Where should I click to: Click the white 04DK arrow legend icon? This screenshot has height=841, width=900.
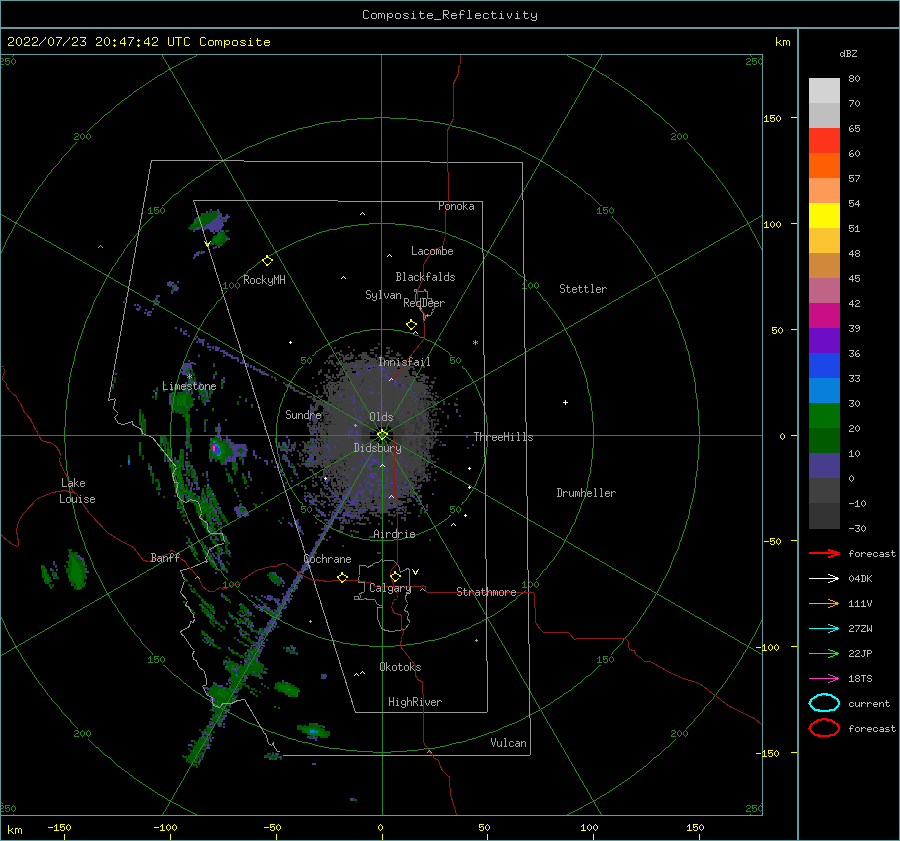[824, 578]
